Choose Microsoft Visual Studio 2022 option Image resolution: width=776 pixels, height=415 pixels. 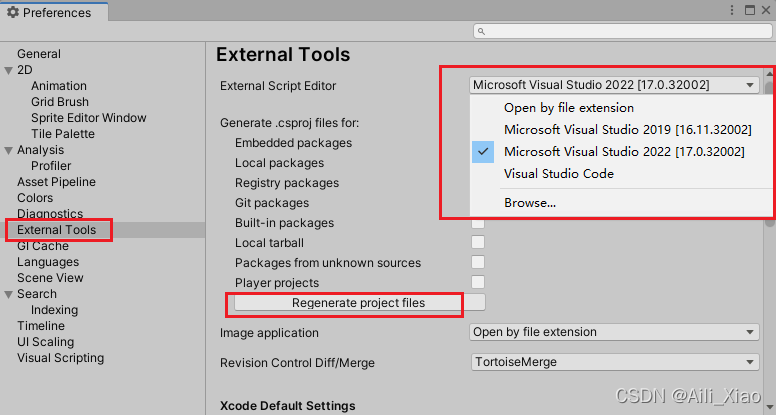pyautogui.click(x=624, y=152)
